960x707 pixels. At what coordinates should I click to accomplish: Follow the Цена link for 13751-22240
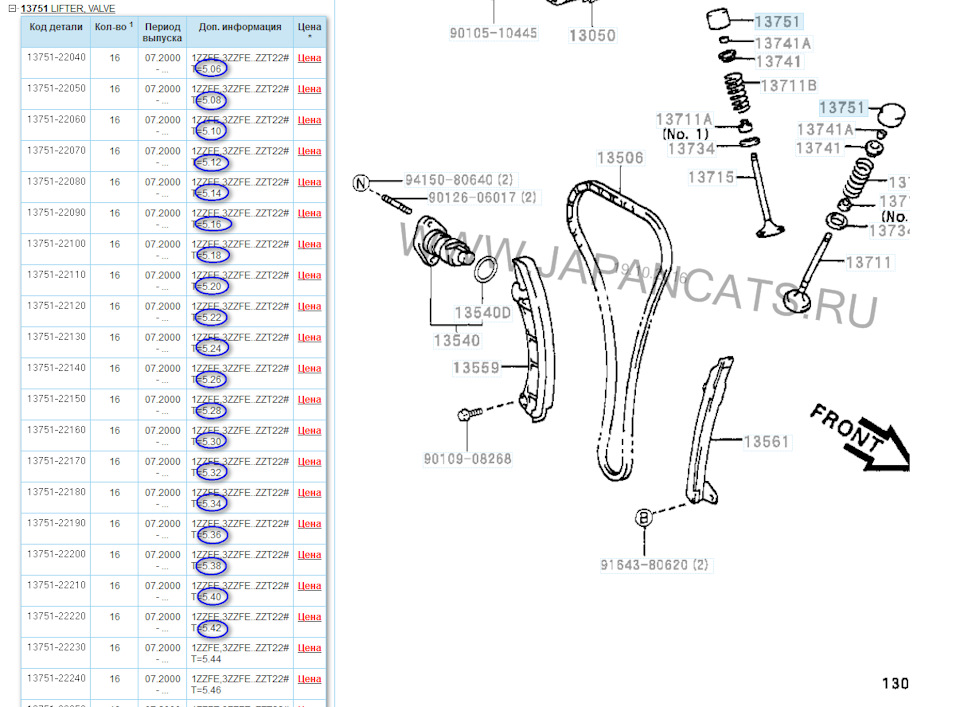309,679
